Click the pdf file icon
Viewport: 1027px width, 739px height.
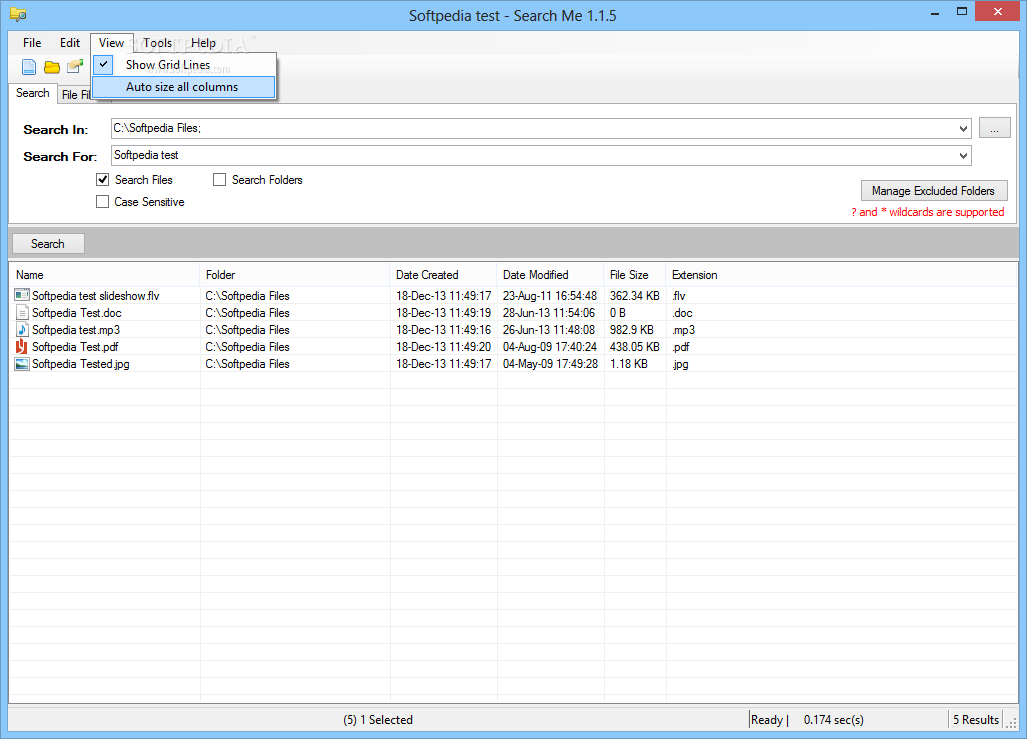(x=22, y=347)
